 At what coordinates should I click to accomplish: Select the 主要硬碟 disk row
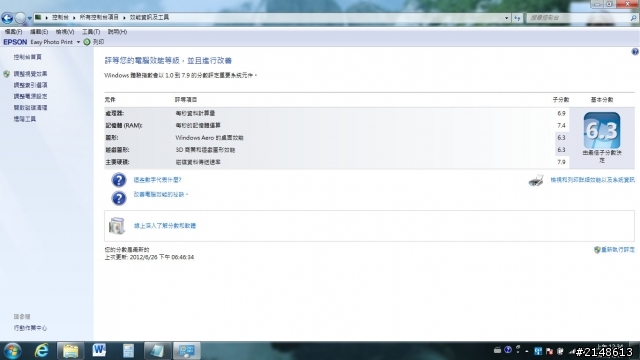coord(337,162)
